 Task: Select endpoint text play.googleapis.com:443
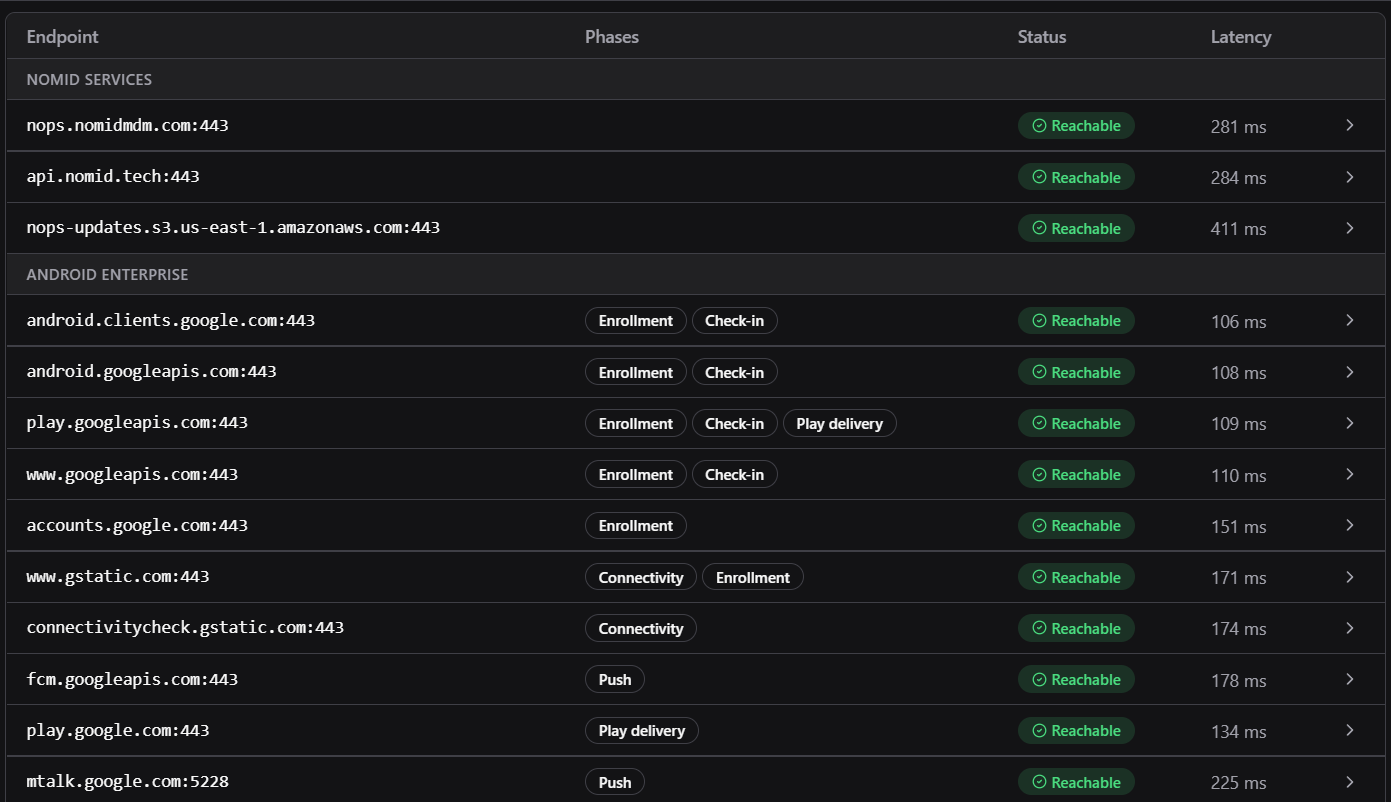tap(137, 423)
